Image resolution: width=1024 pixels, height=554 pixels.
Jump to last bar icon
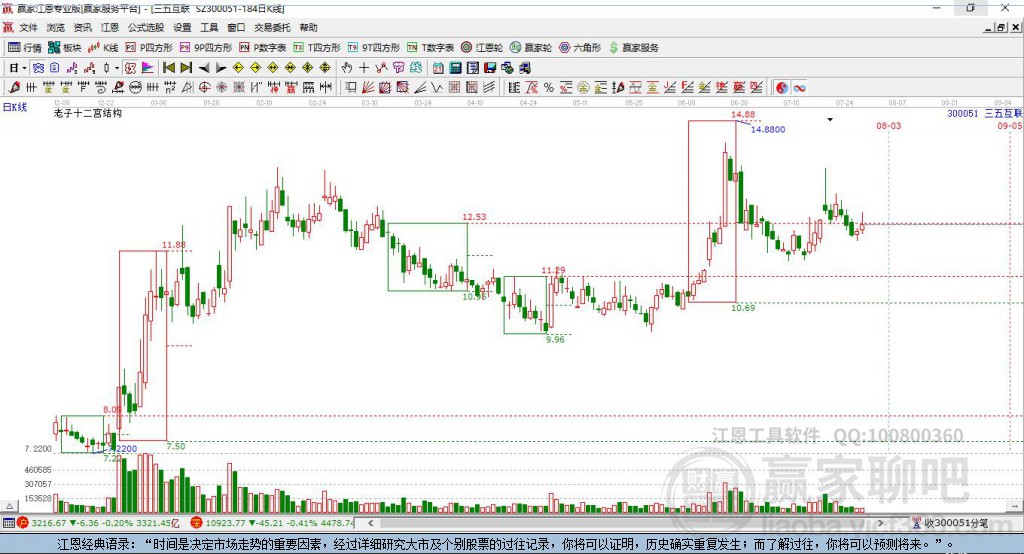pyautogui.click(x=186, y=68)
